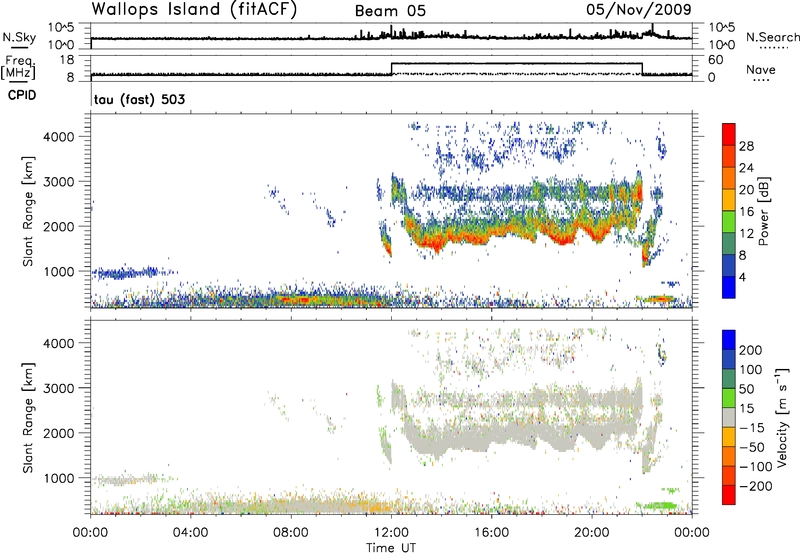The width and height of the screenshot is (800, 554).
Task: Click the '20:00' time tick label
Action: click(x=592, y=533)
